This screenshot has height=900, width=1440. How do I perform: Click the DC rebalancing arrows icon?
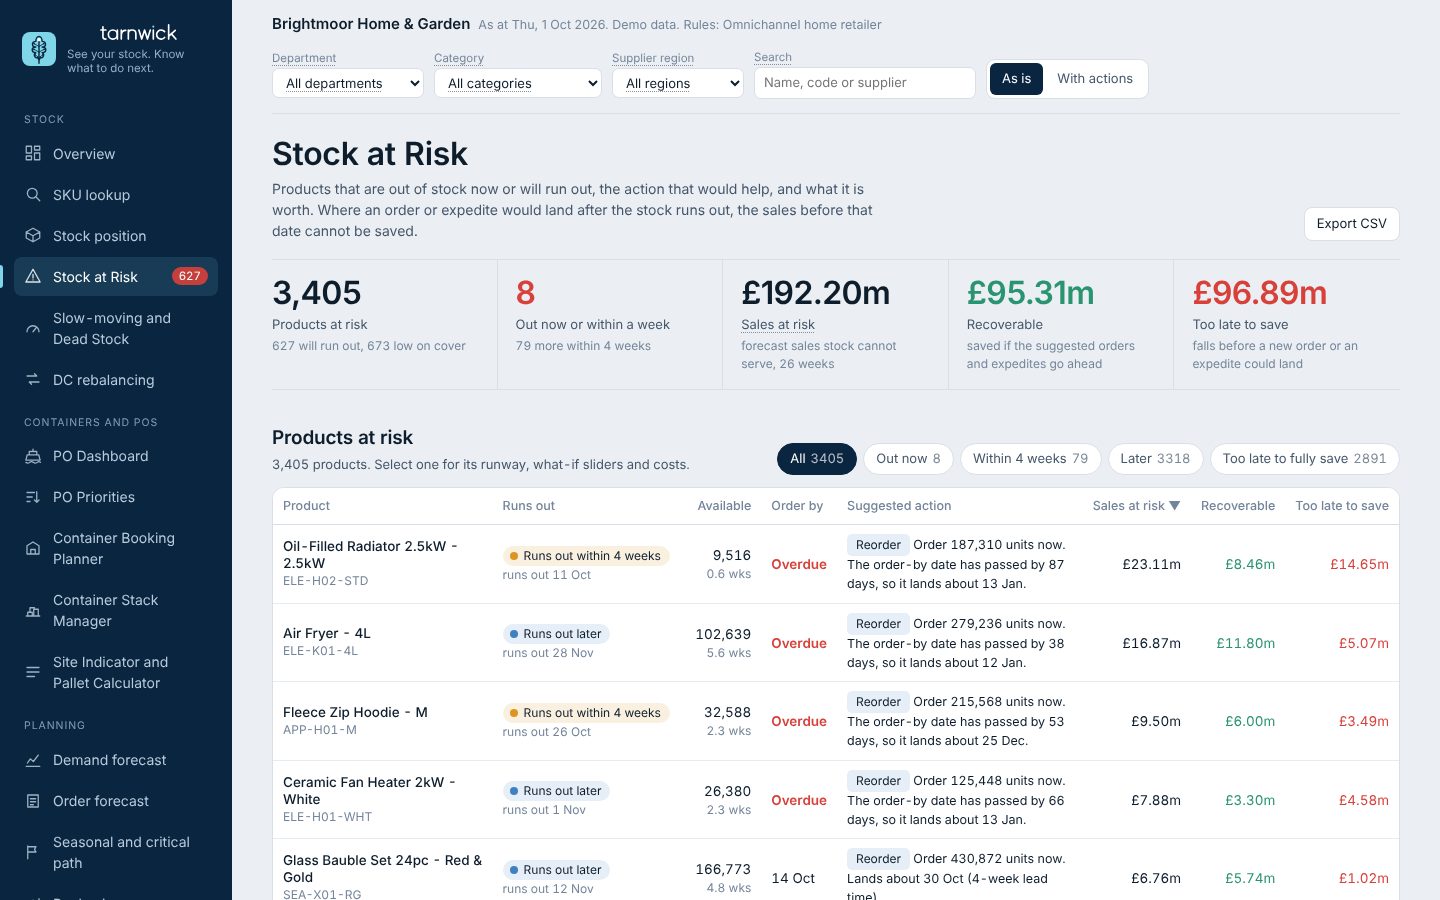pos(33,380)
